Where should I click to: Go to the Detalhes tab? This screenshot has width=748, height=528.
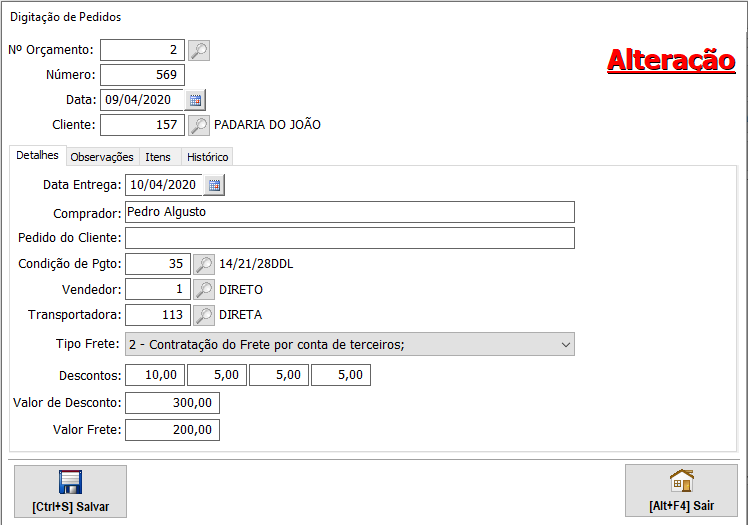point(38,156)
